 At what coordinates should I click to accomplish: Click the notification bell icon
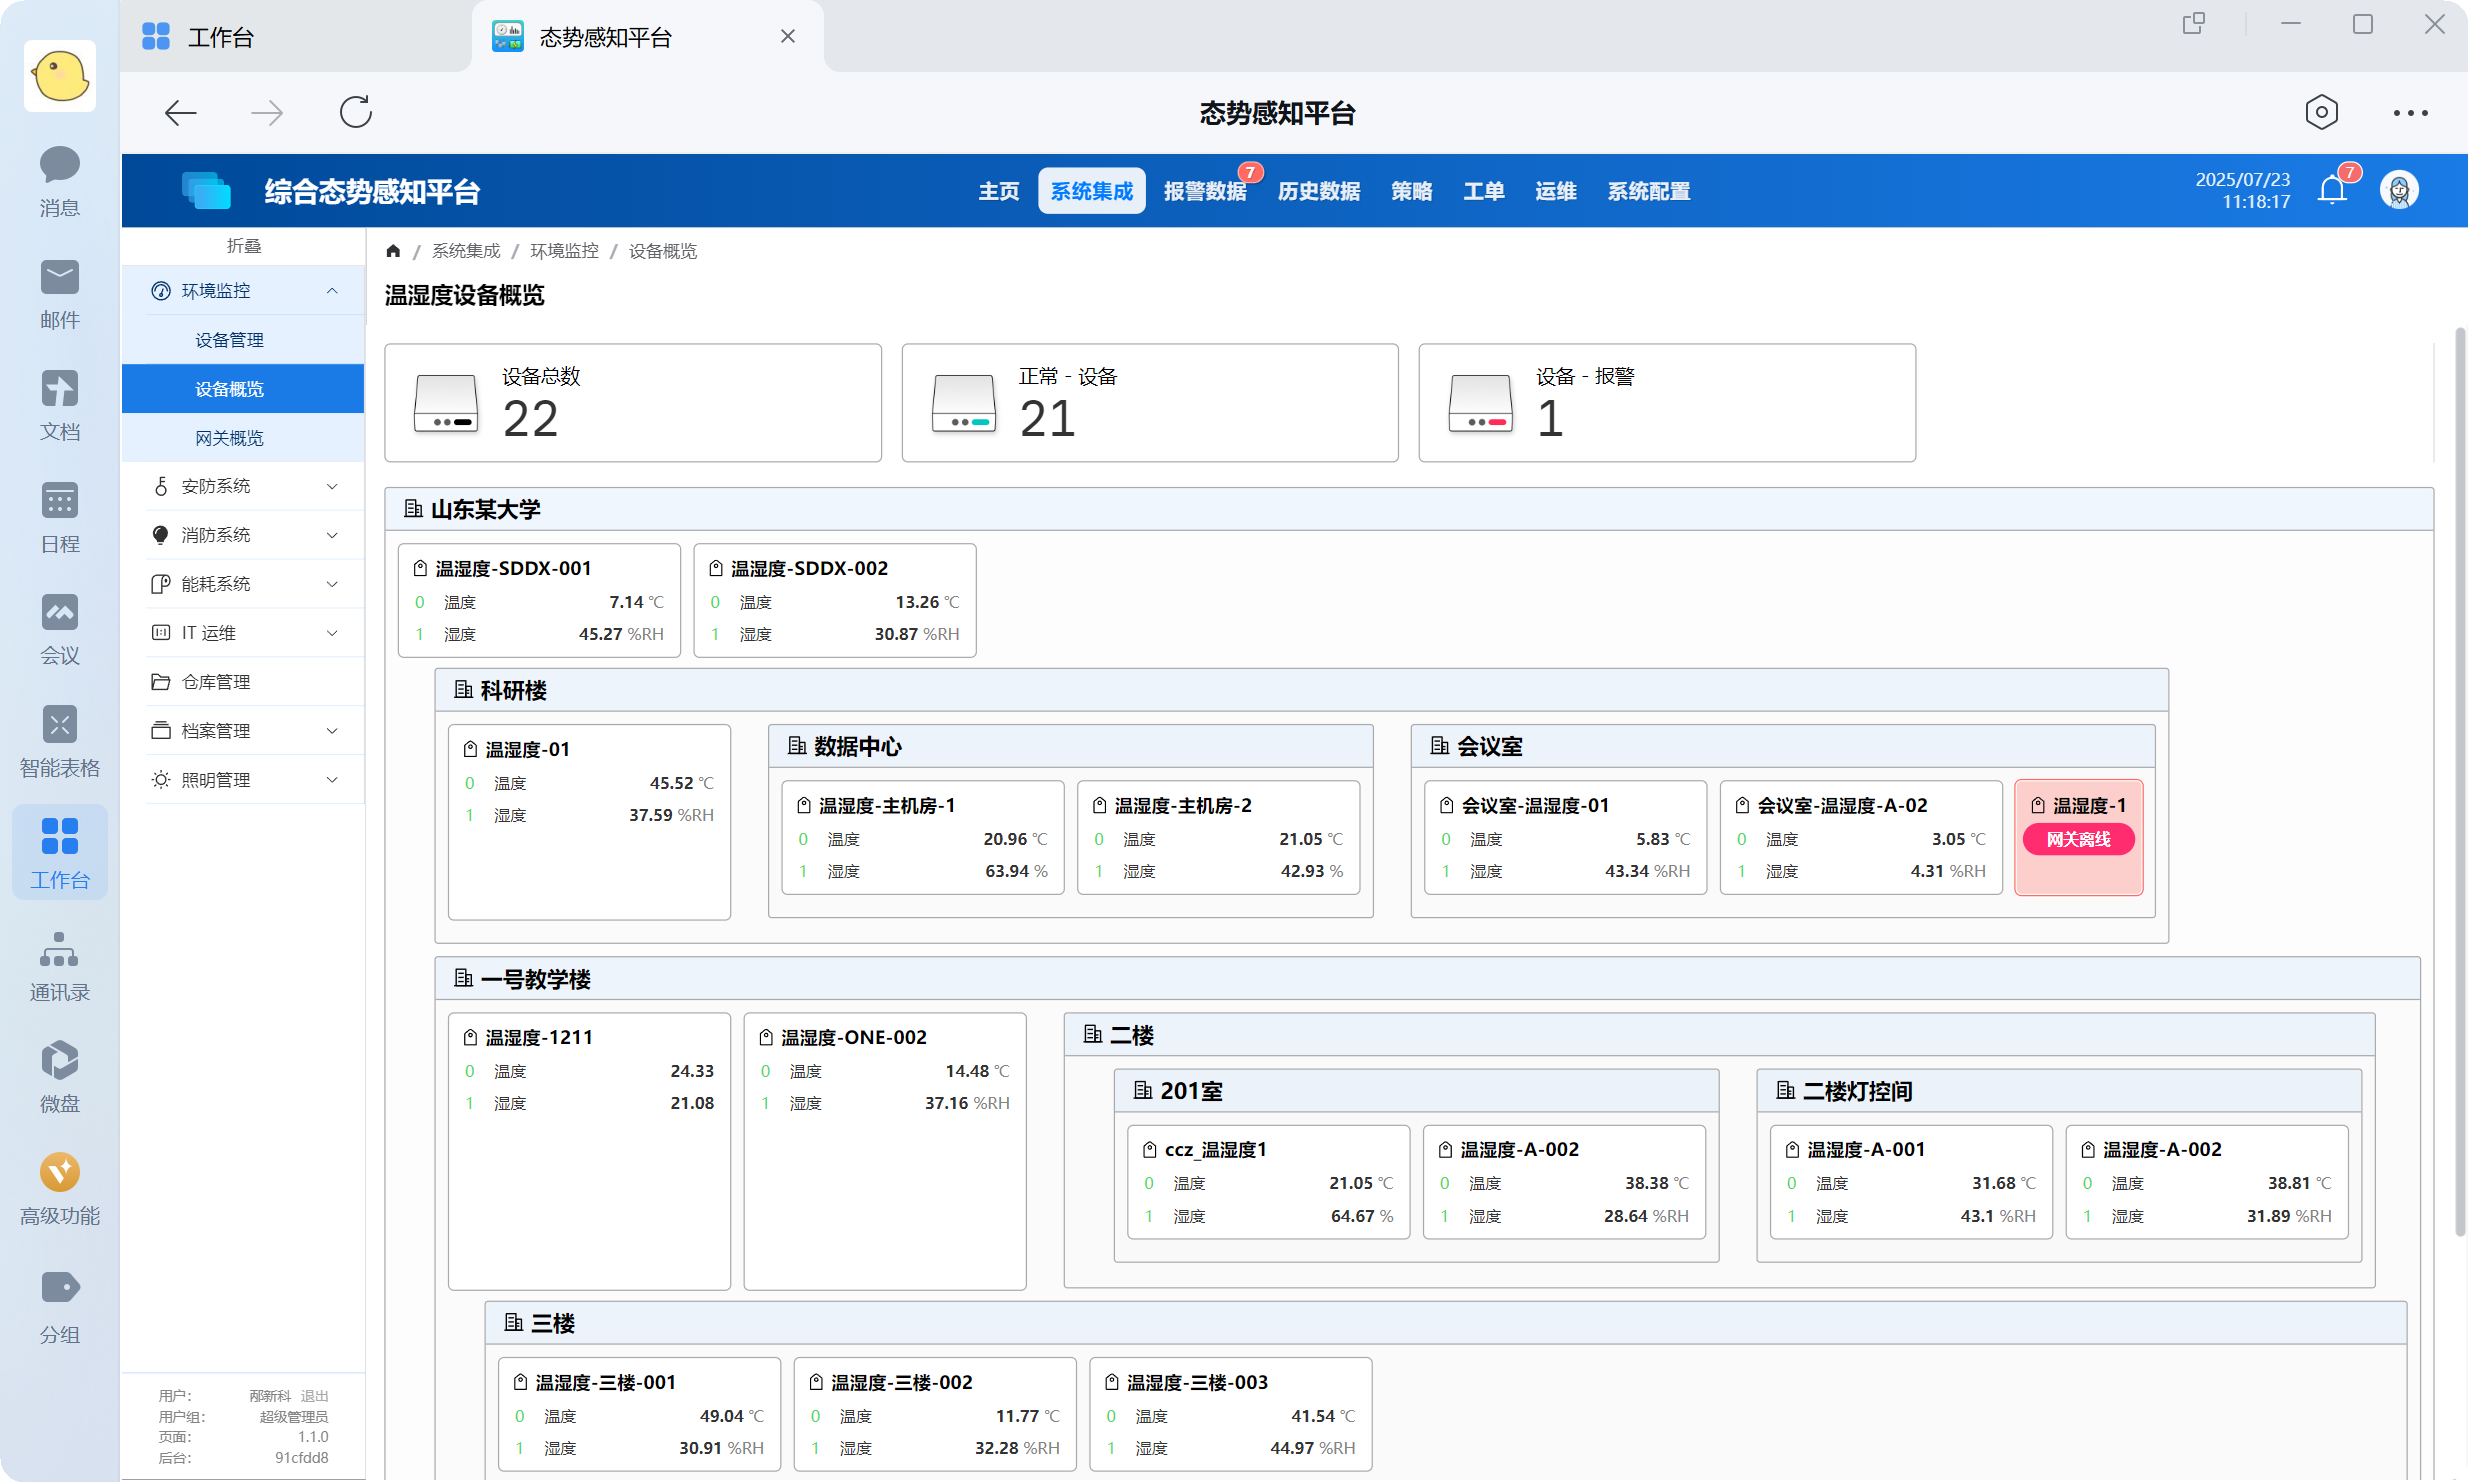tap(2331, 190)
